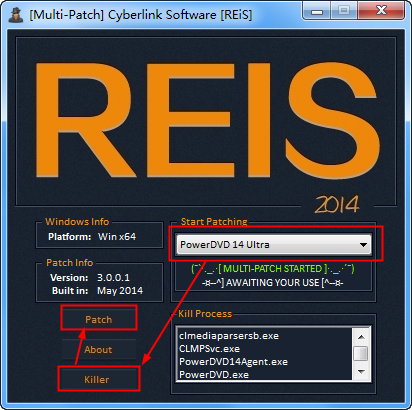Screen dimensions: 412x410
Task: Click the Win x64 platform value
Action: [x=117, y=237]
